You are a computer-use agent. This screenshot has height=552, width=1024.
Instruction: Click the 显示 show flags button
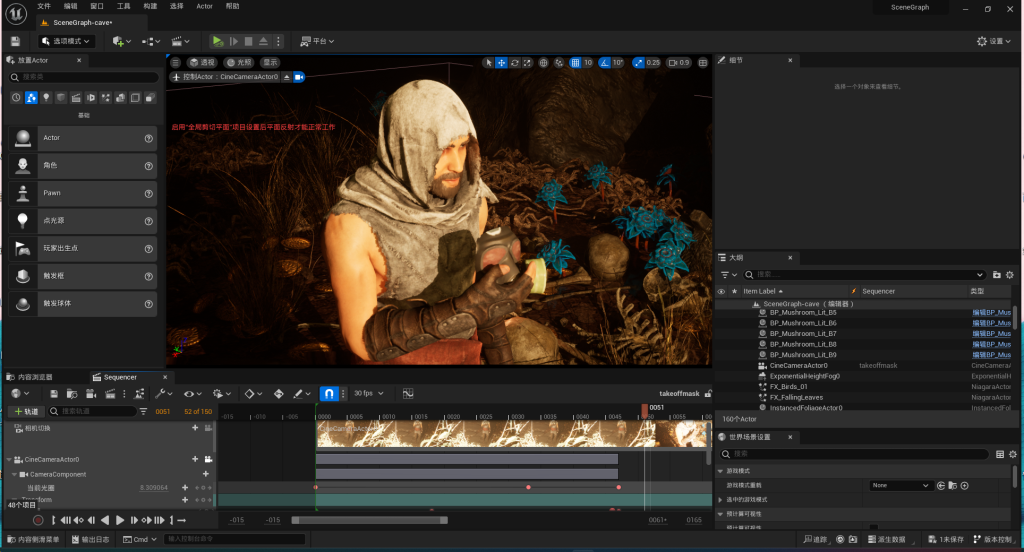(x=270, y=63)
